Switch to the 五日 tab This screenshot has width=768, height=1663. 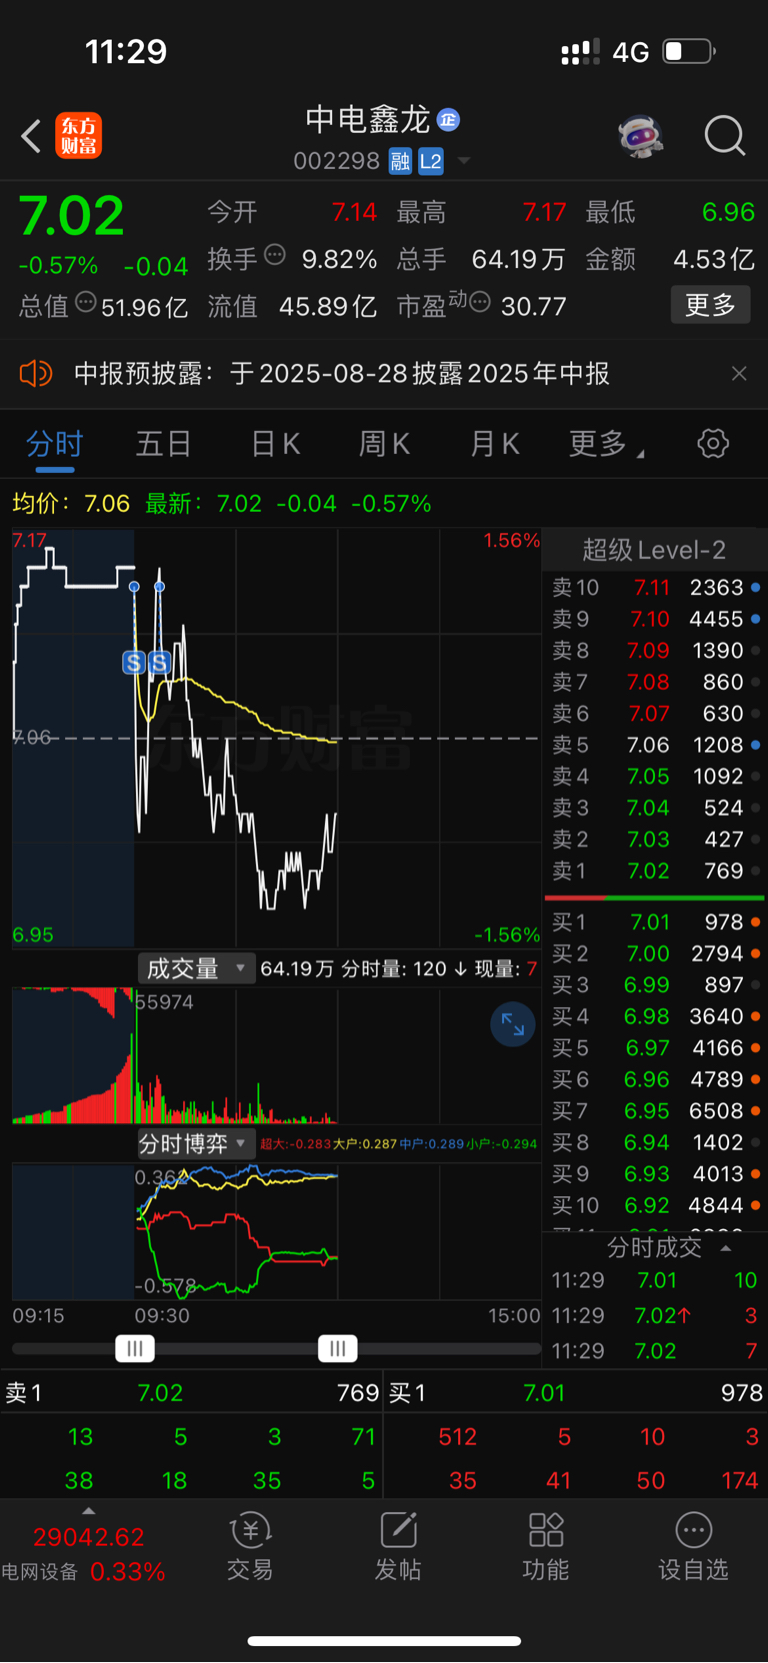[163, 443]
